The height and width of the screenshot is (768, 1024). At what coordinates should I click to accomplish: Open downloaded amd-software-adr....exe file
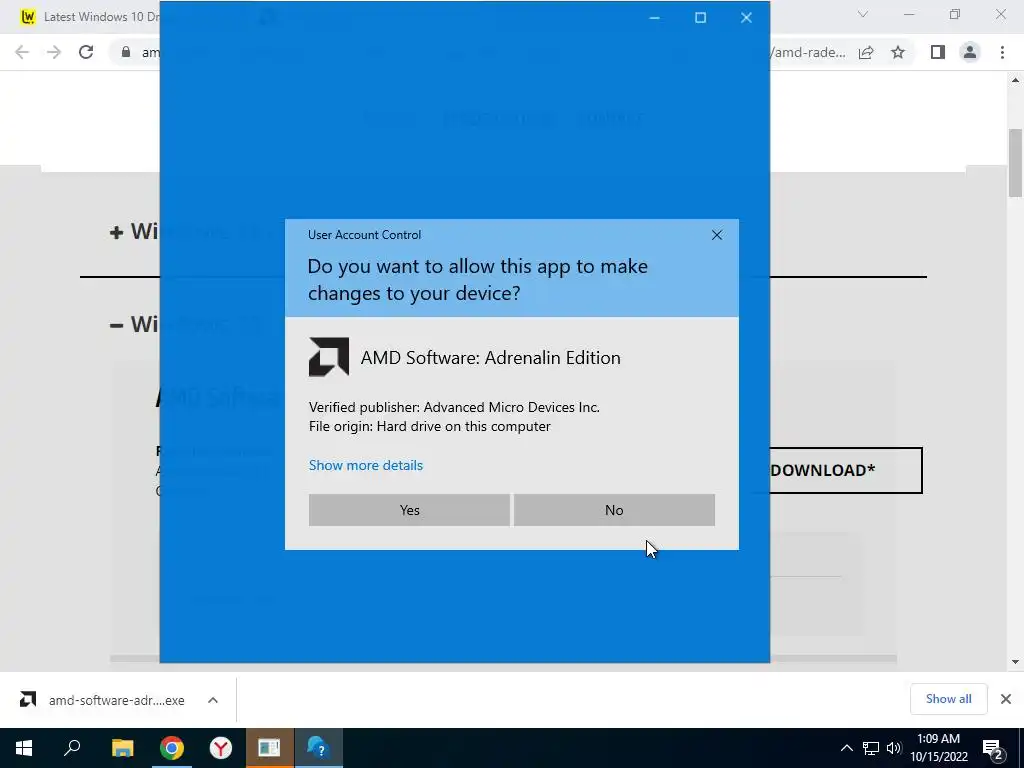tap(104, 700)
